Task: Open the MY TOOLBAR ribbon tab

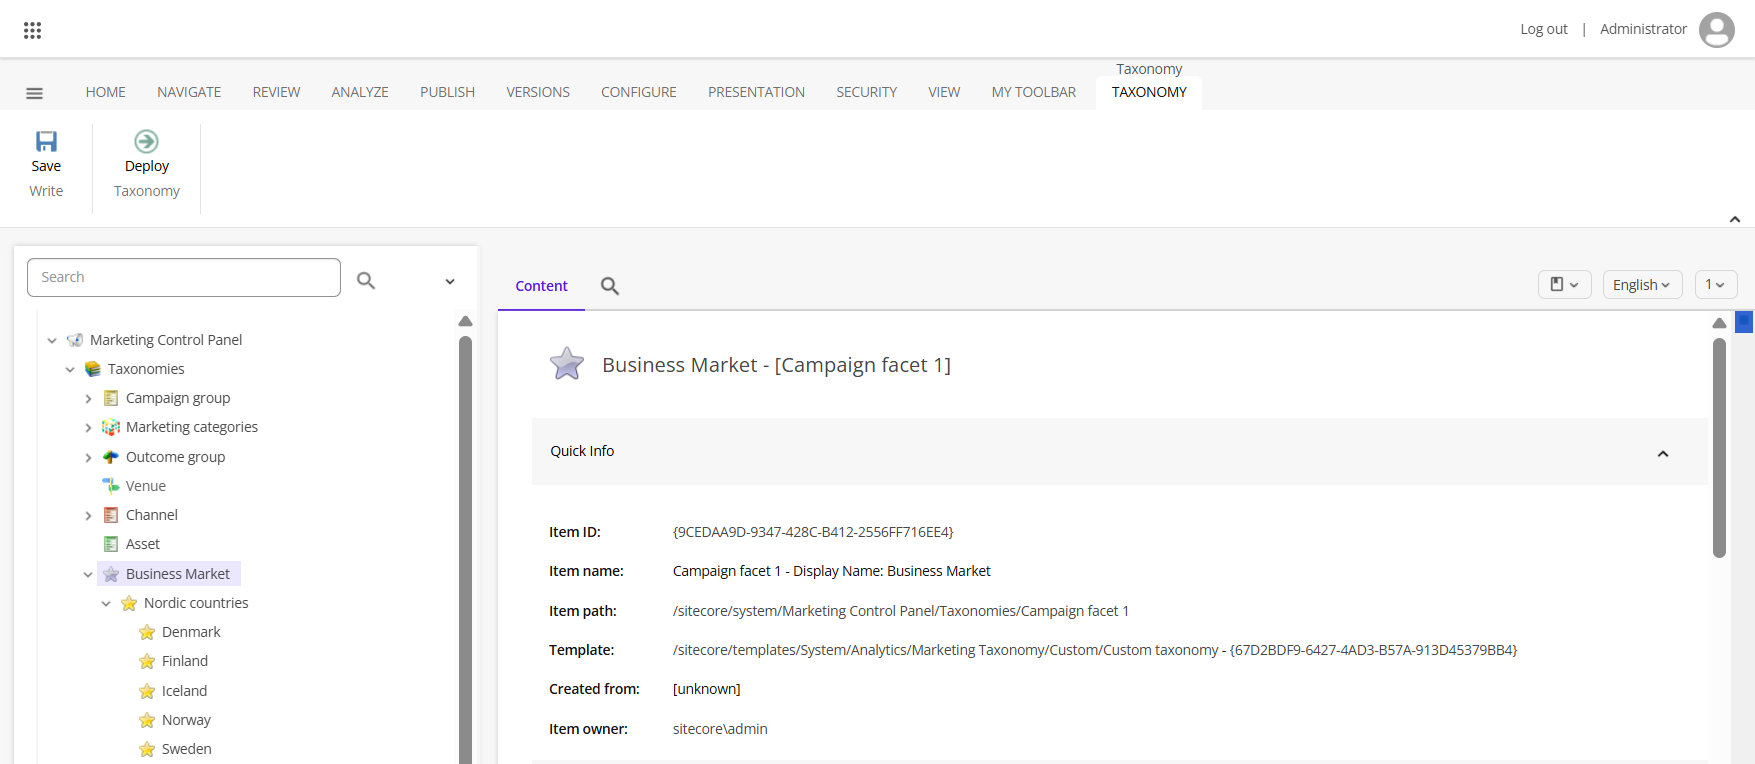Action: tap(1034, 92)
